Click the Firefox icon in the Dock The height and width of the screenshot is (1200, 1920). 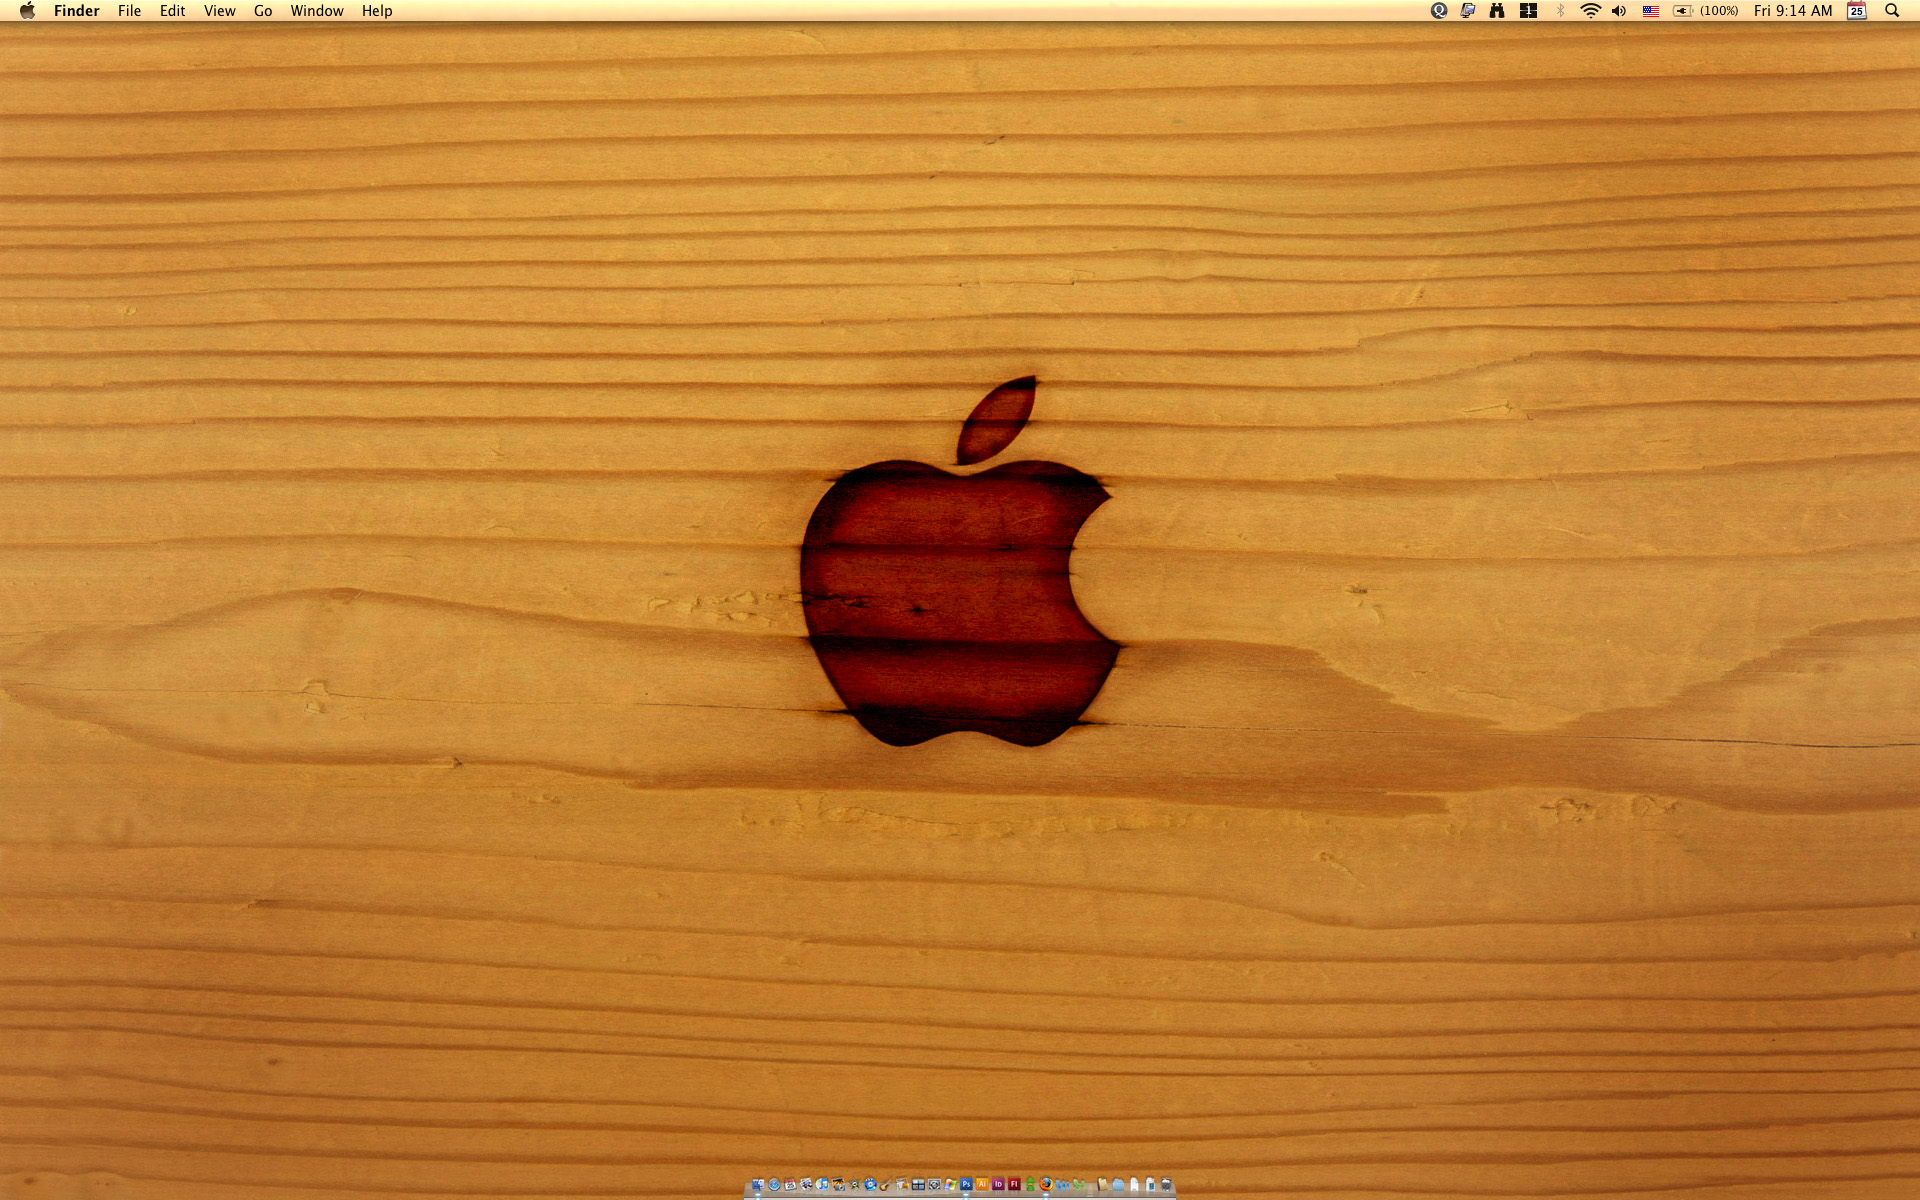[x=1046, y=1184]
